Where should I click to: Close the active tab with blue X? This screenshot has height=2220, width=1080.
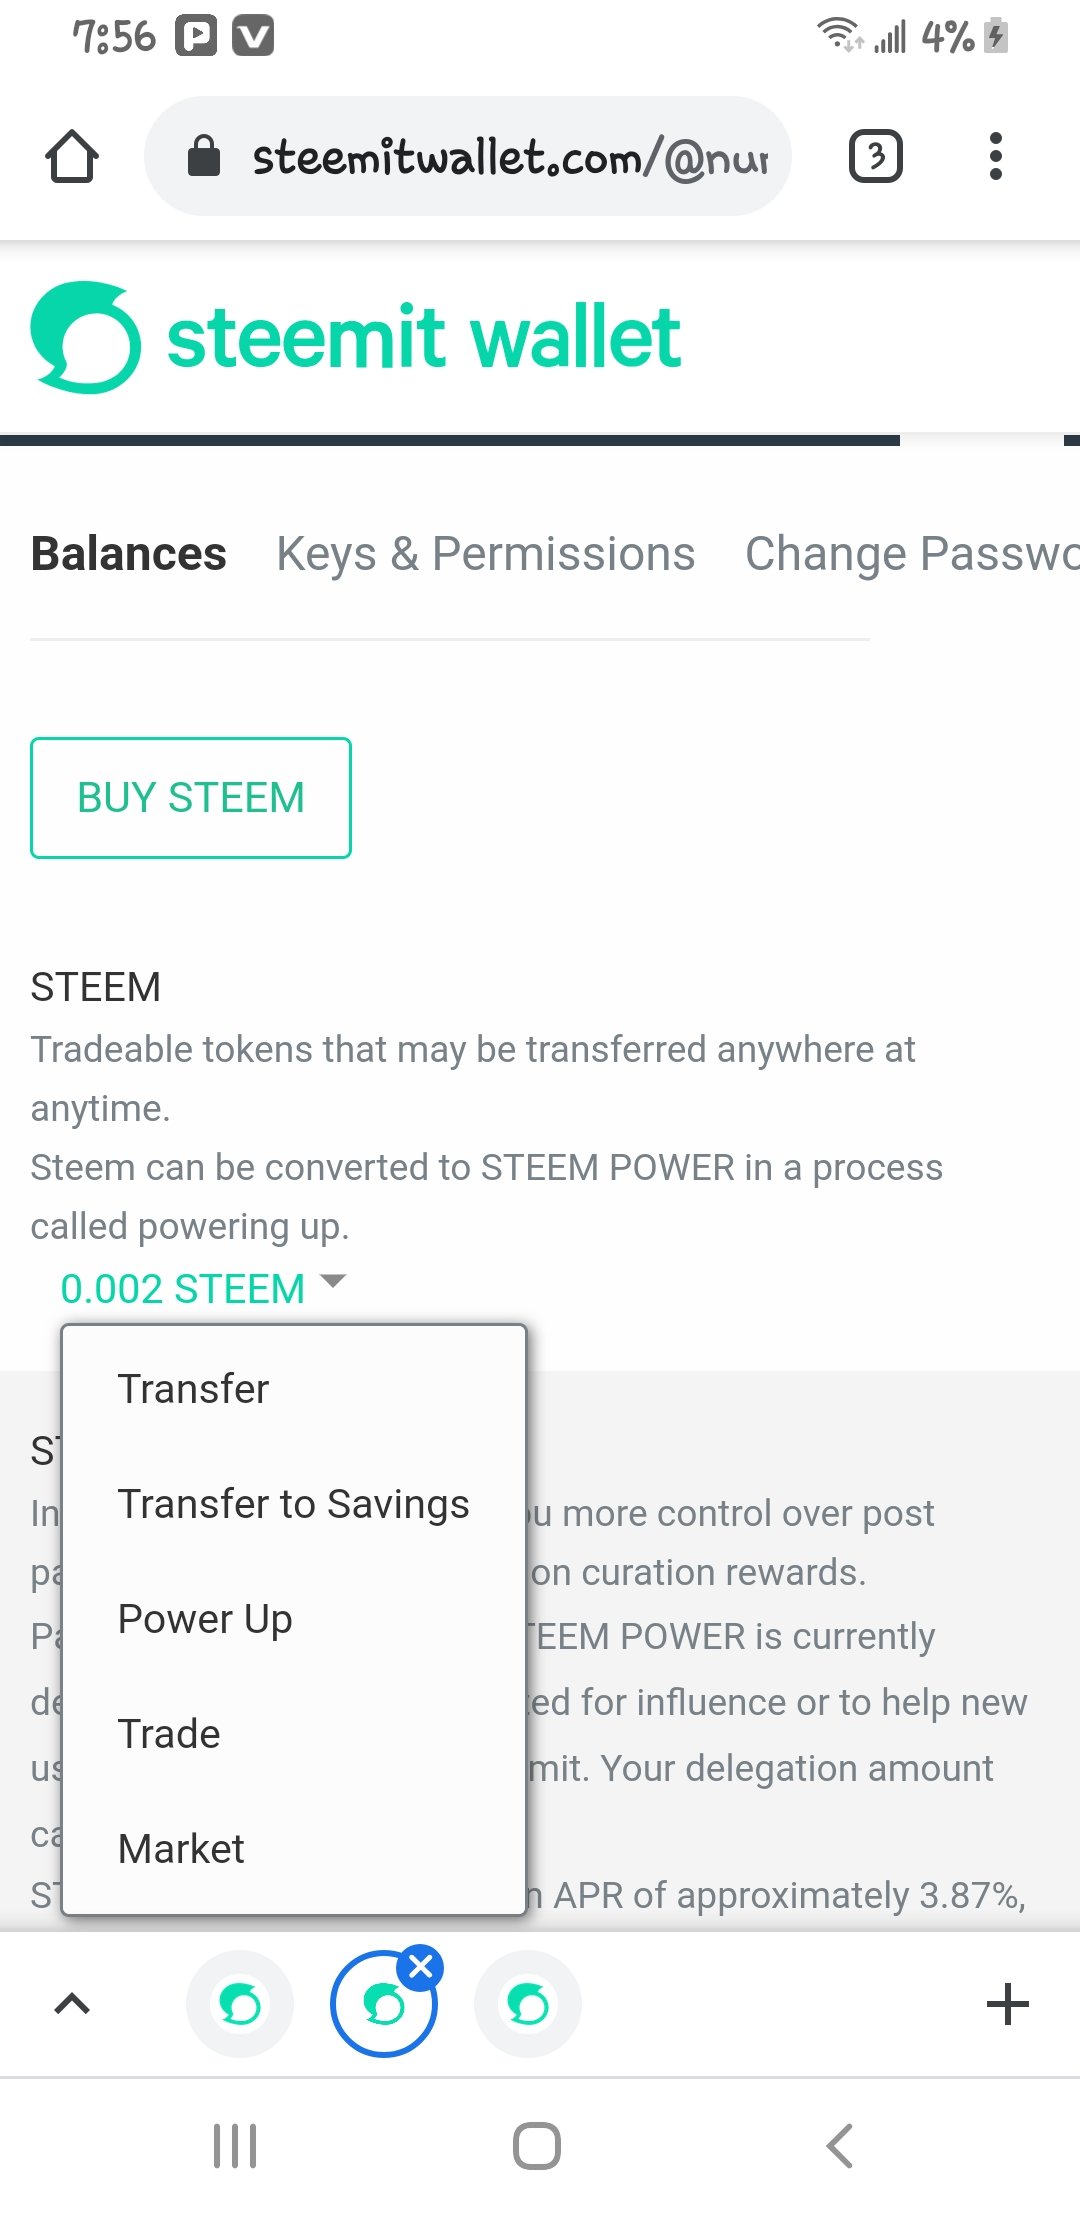tap(421, 1966)
